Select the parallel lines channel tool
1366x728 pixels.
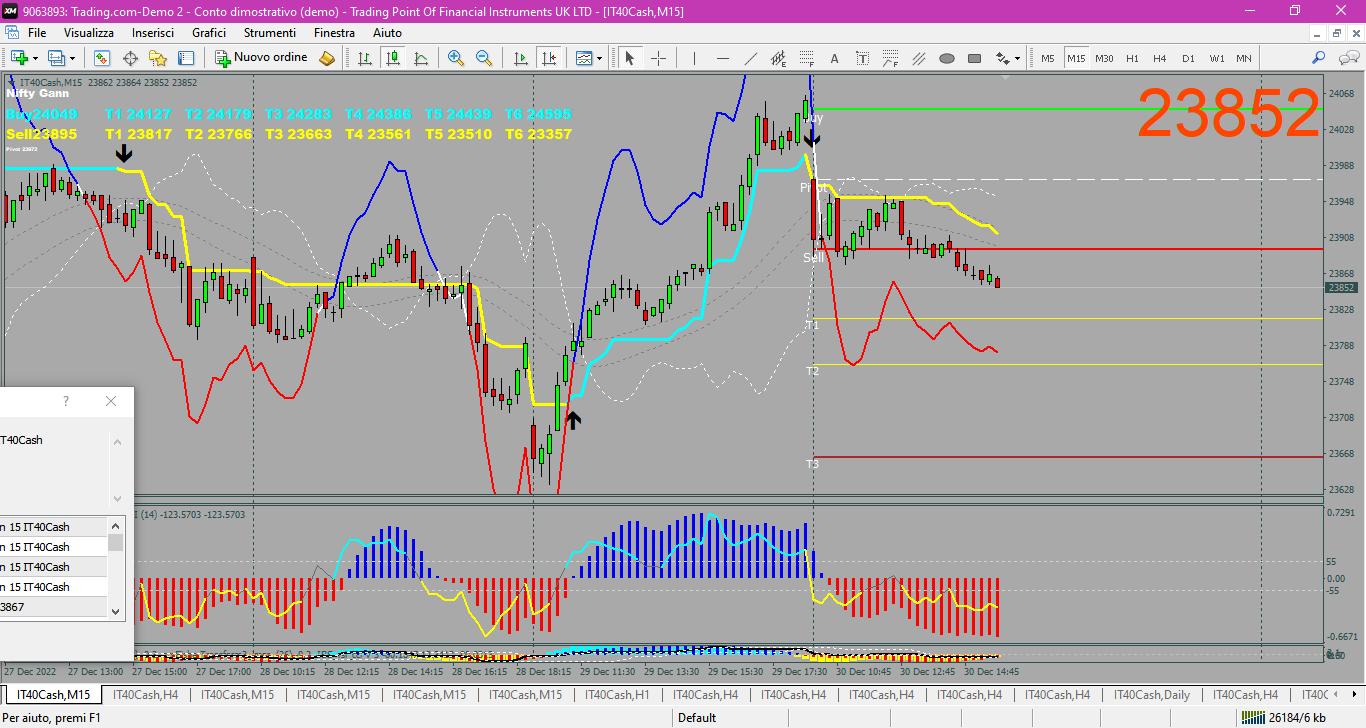click(919, 58)
